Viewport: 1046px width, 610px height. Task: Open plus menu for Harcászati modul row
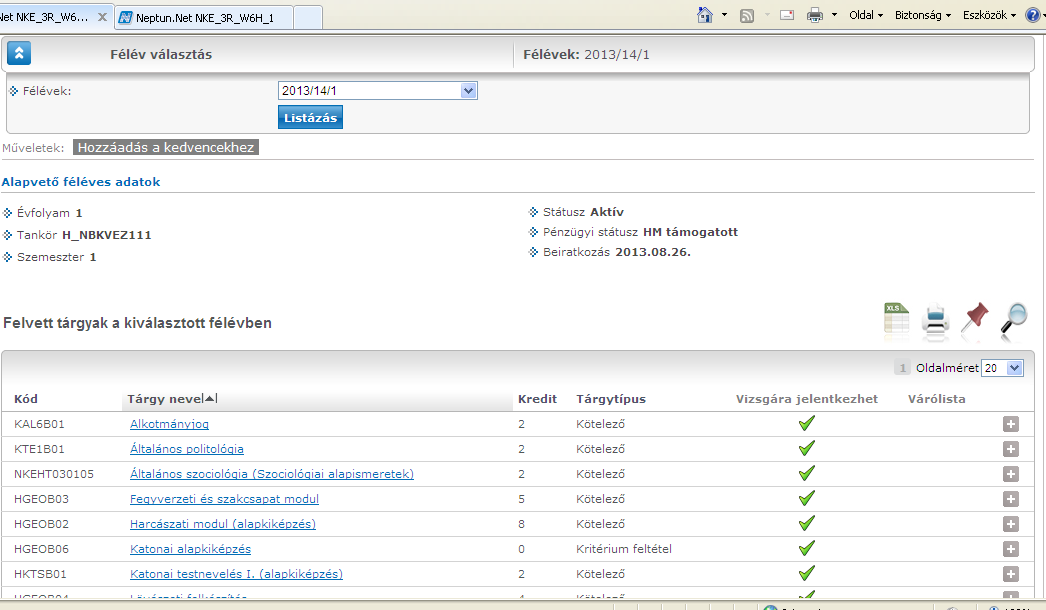pos(1011,524)
